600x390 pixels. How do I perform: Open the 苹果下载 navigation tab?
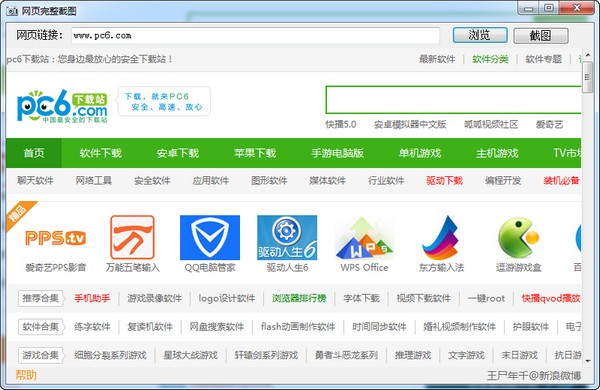pos(255,153)
